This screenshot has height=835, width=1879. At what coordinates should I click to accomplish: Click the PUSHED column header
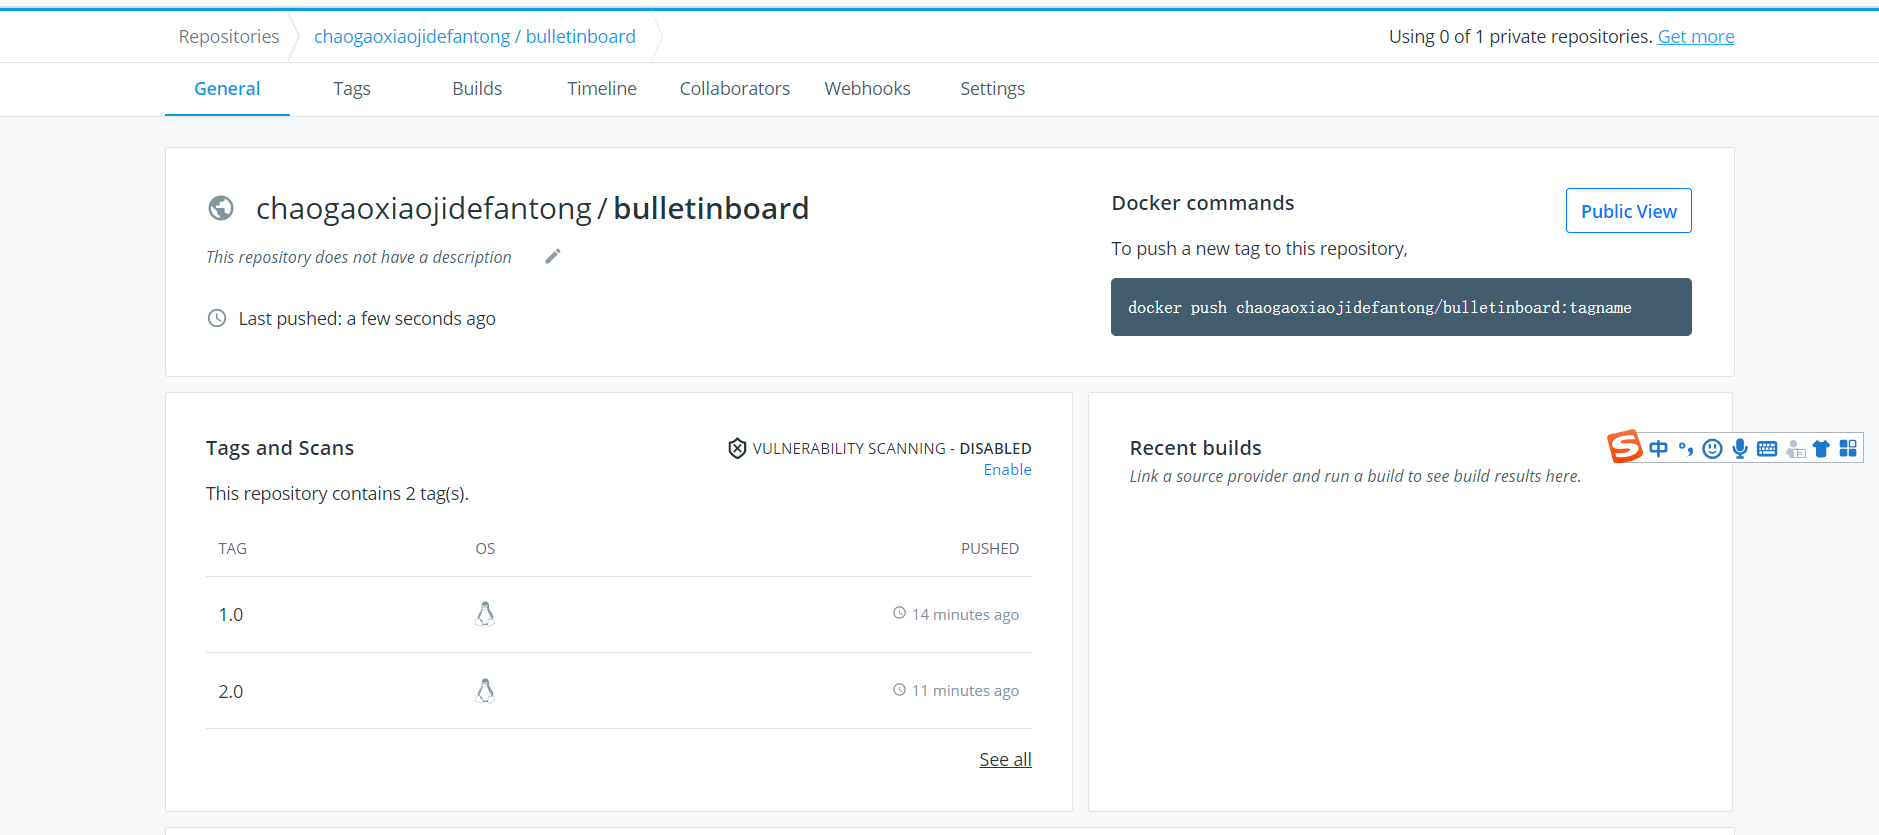[990, 548]
